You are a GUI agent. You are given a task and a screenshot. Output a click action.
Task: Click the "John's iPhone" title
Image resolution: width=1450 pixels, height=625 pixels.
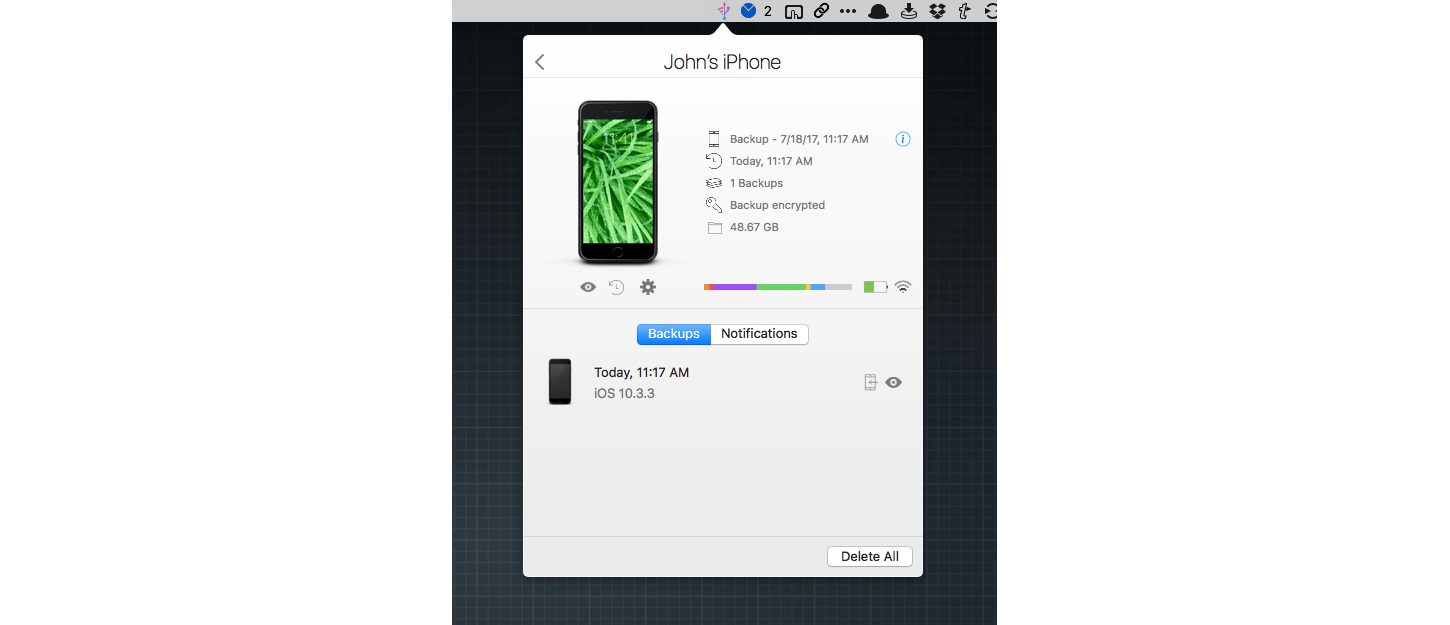pos(722,62)
